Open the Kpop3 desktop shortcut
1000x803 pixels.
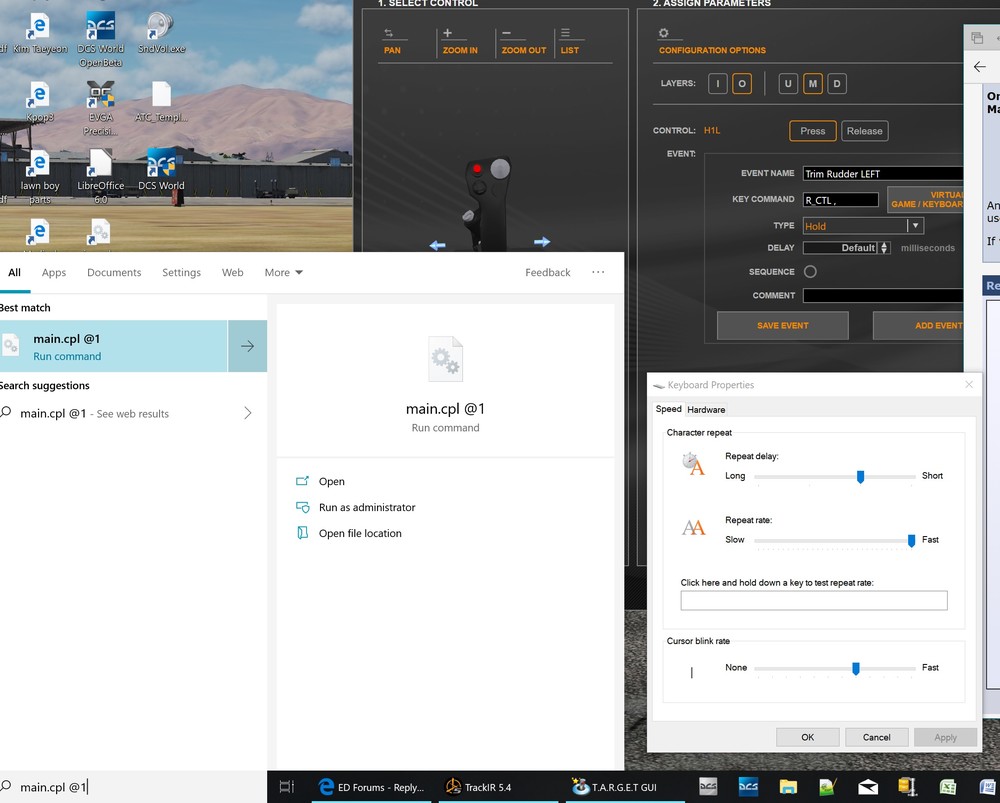click(39, 102)
